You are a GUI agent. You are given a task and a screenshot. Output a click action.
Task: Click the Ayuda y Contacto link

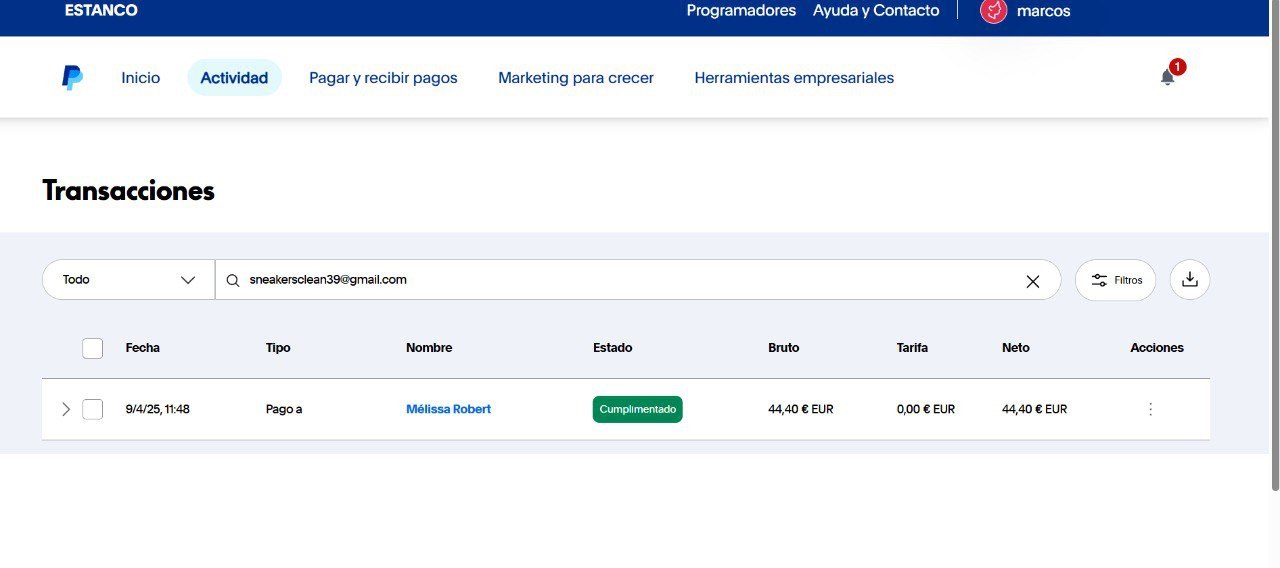[876, 11]
